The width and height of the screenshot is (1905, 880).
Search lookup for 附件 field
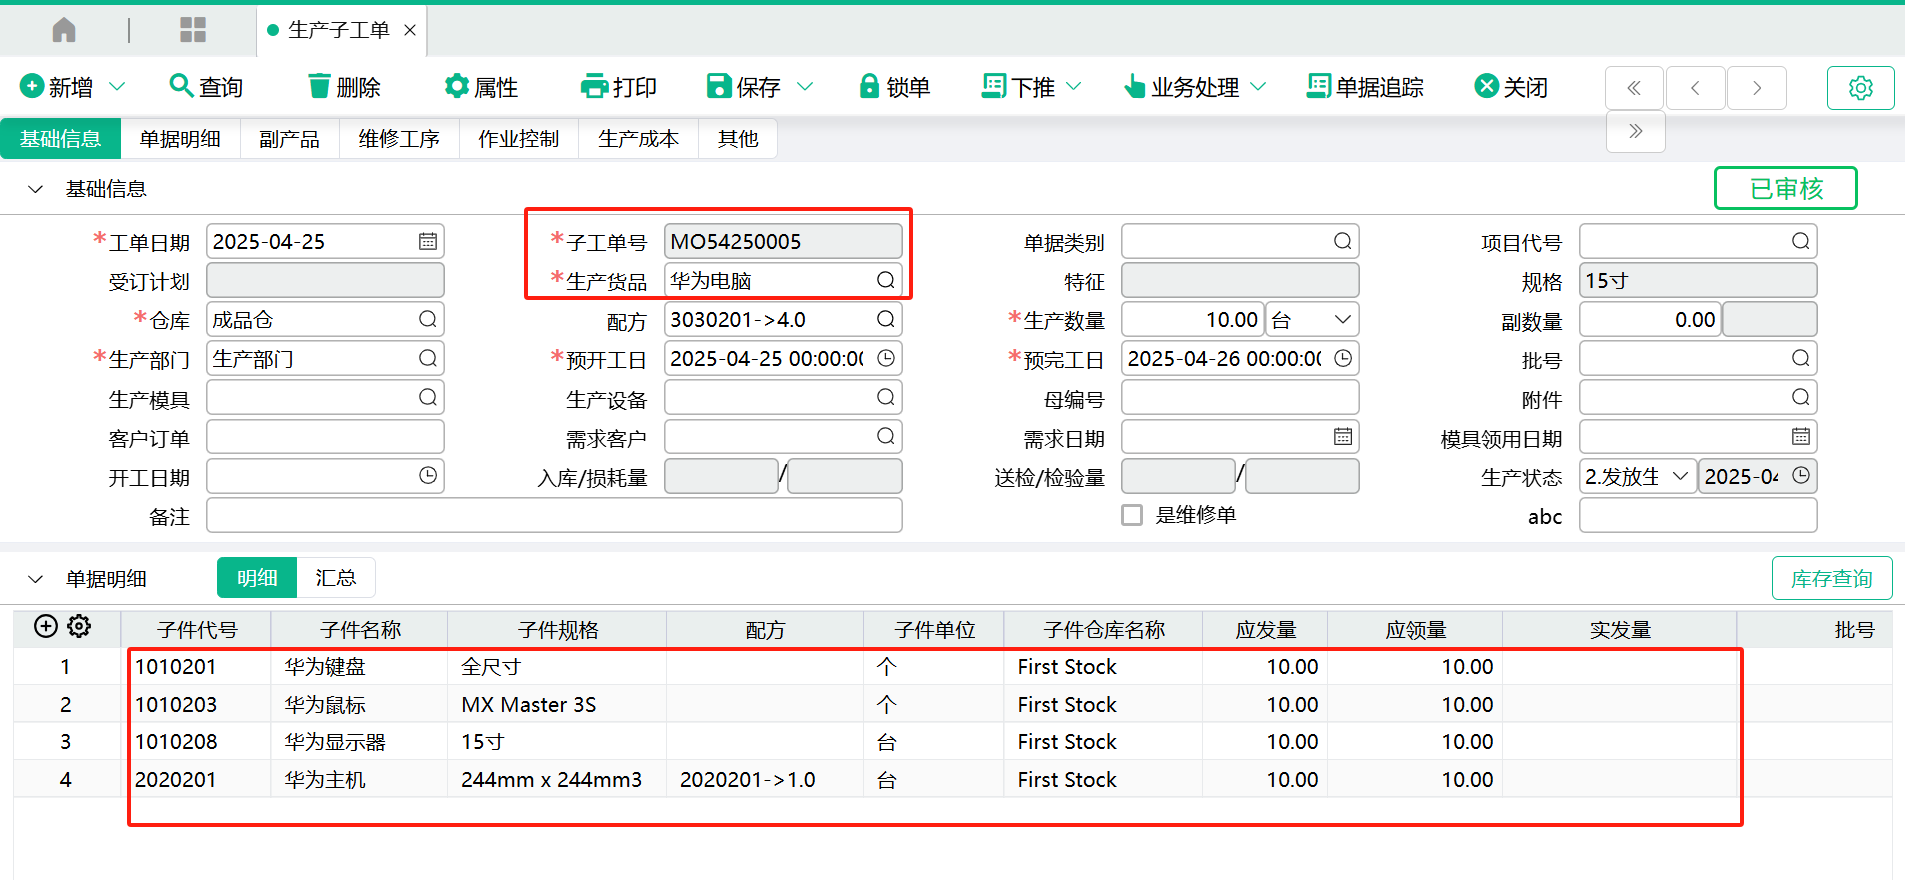[x=1801, y=397]
